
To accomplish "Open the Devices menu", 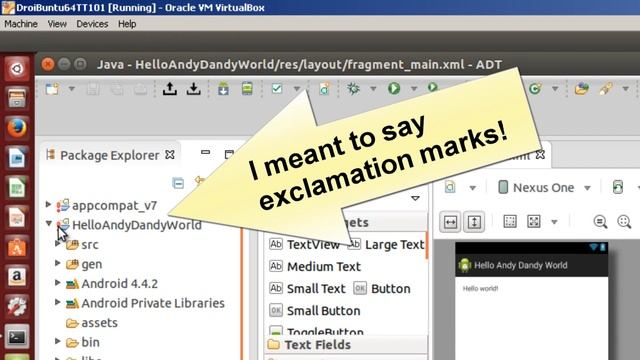I will click(92, 24).
